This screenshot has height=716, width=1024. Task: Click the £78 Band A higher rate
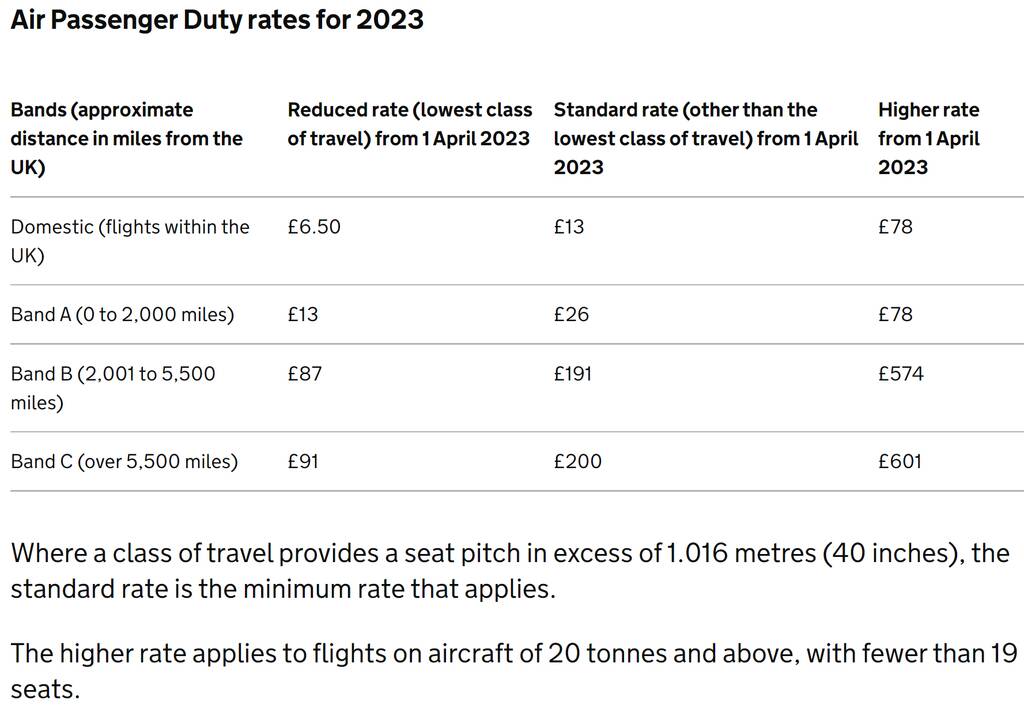[x=895, y=314]
